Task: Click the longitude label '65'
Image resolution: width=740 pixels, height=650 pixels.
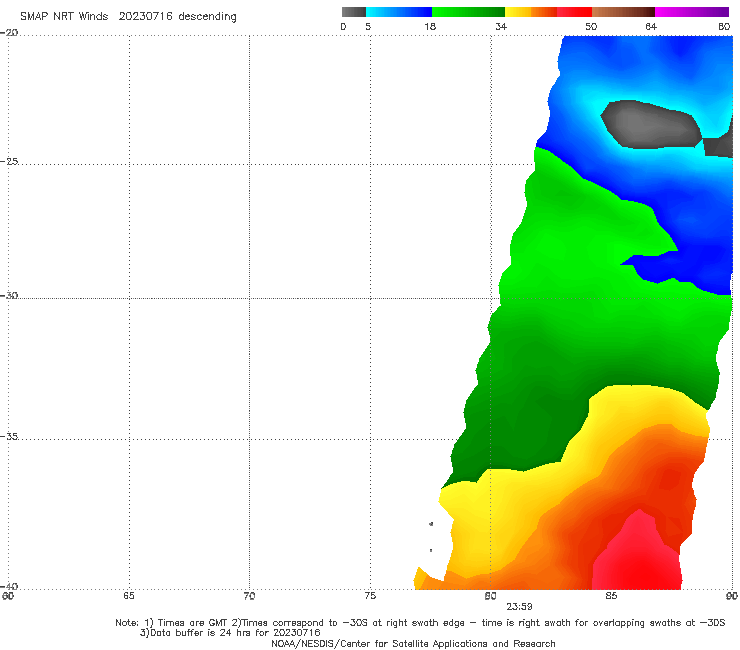Action: click(x=129, y=596)
